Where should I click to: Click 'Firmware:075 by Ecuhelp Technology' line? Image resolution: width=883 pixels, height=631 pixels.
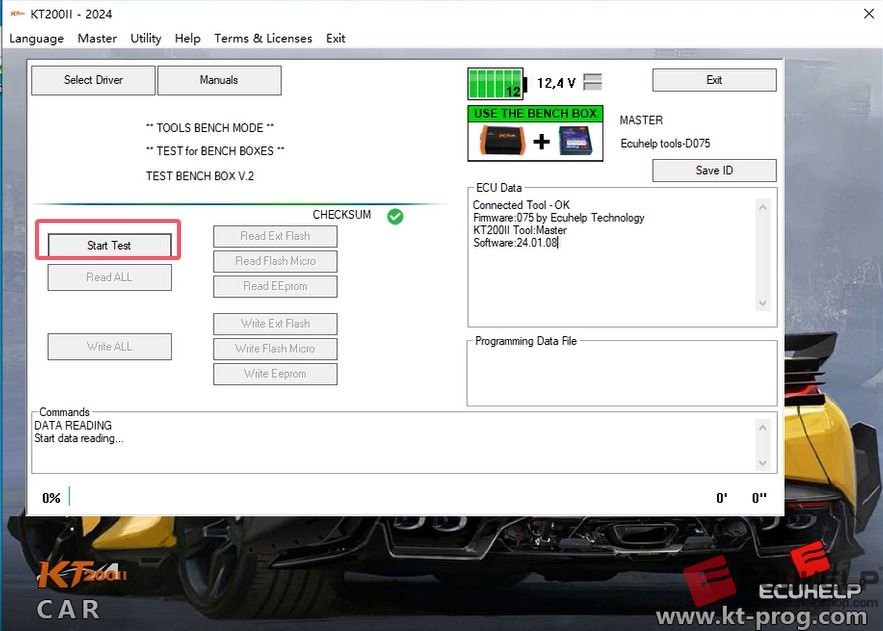tap(558, 218)
